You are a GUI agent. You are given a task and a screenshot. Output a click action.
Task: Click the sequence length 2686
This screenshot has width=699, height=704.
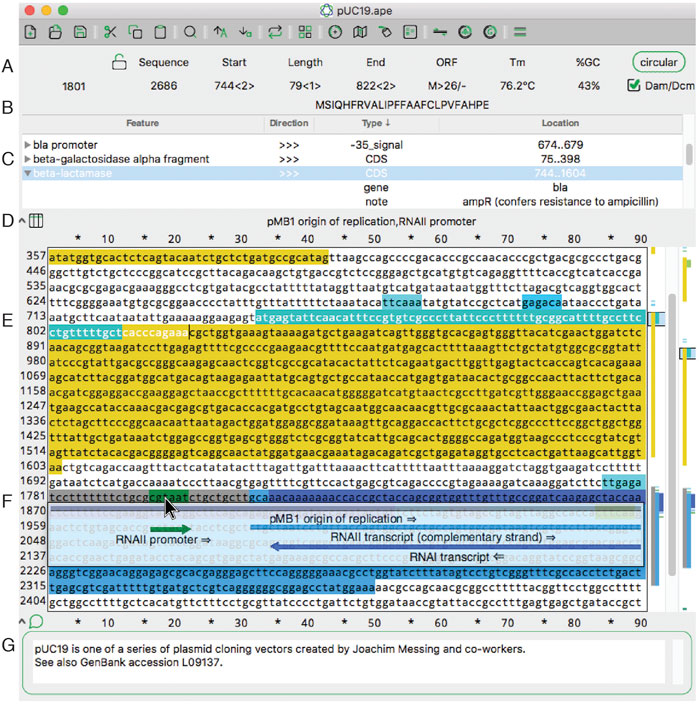(x=163, y=86)
